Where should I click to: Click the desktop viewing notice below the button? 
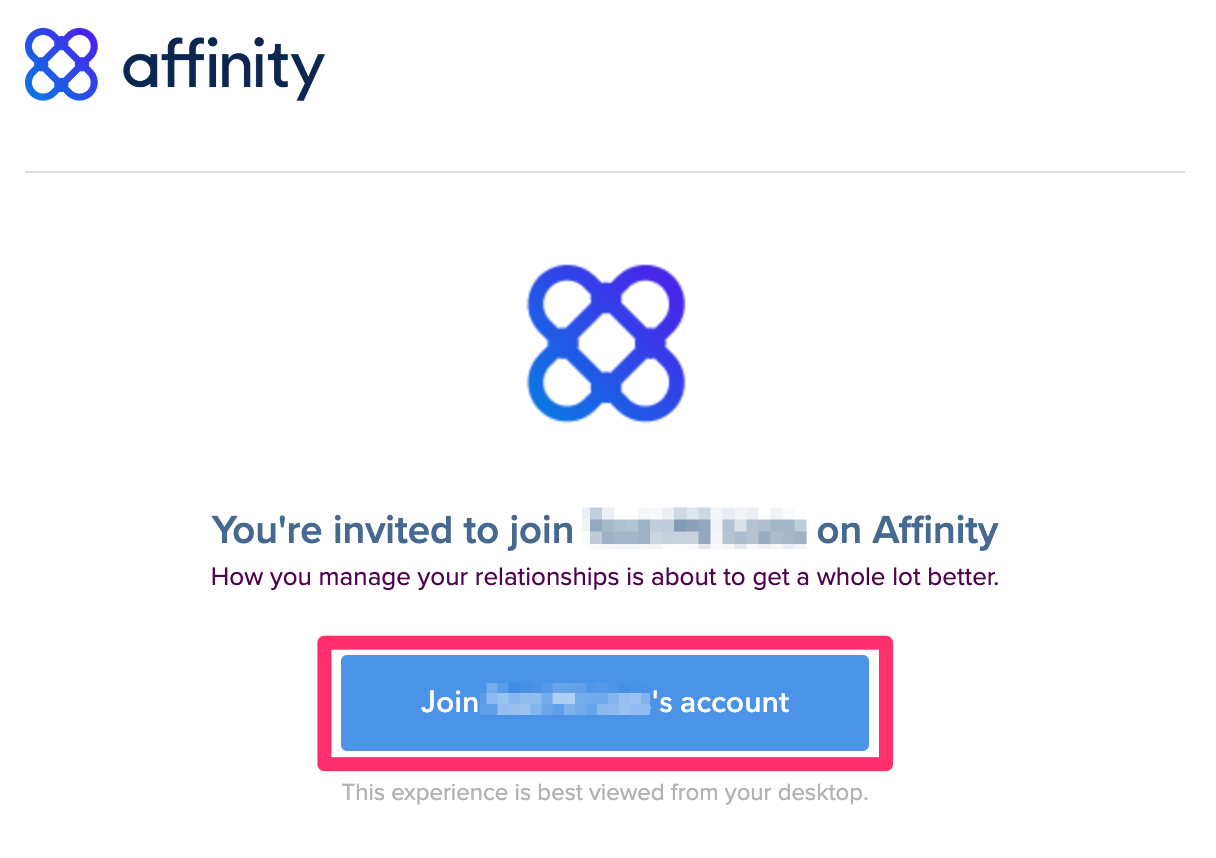click(x=605, y=792)
